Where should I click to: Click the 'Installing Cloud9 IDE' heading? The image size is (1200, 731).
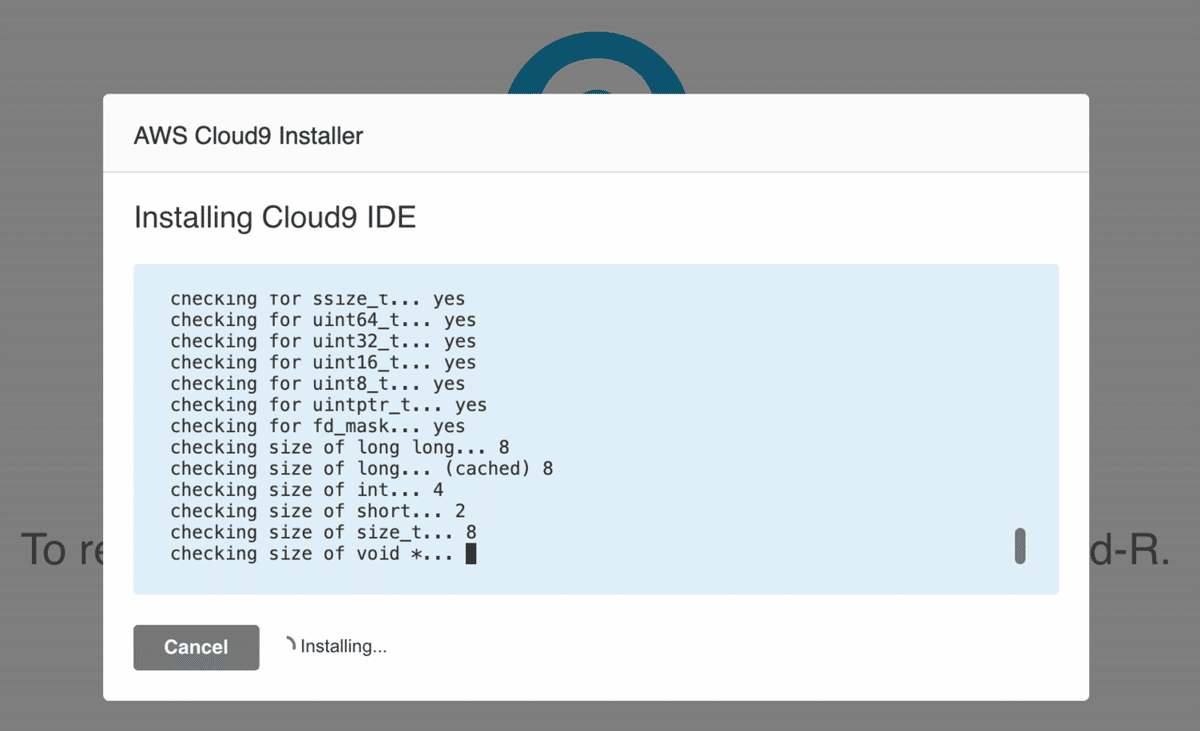point(275,217)
